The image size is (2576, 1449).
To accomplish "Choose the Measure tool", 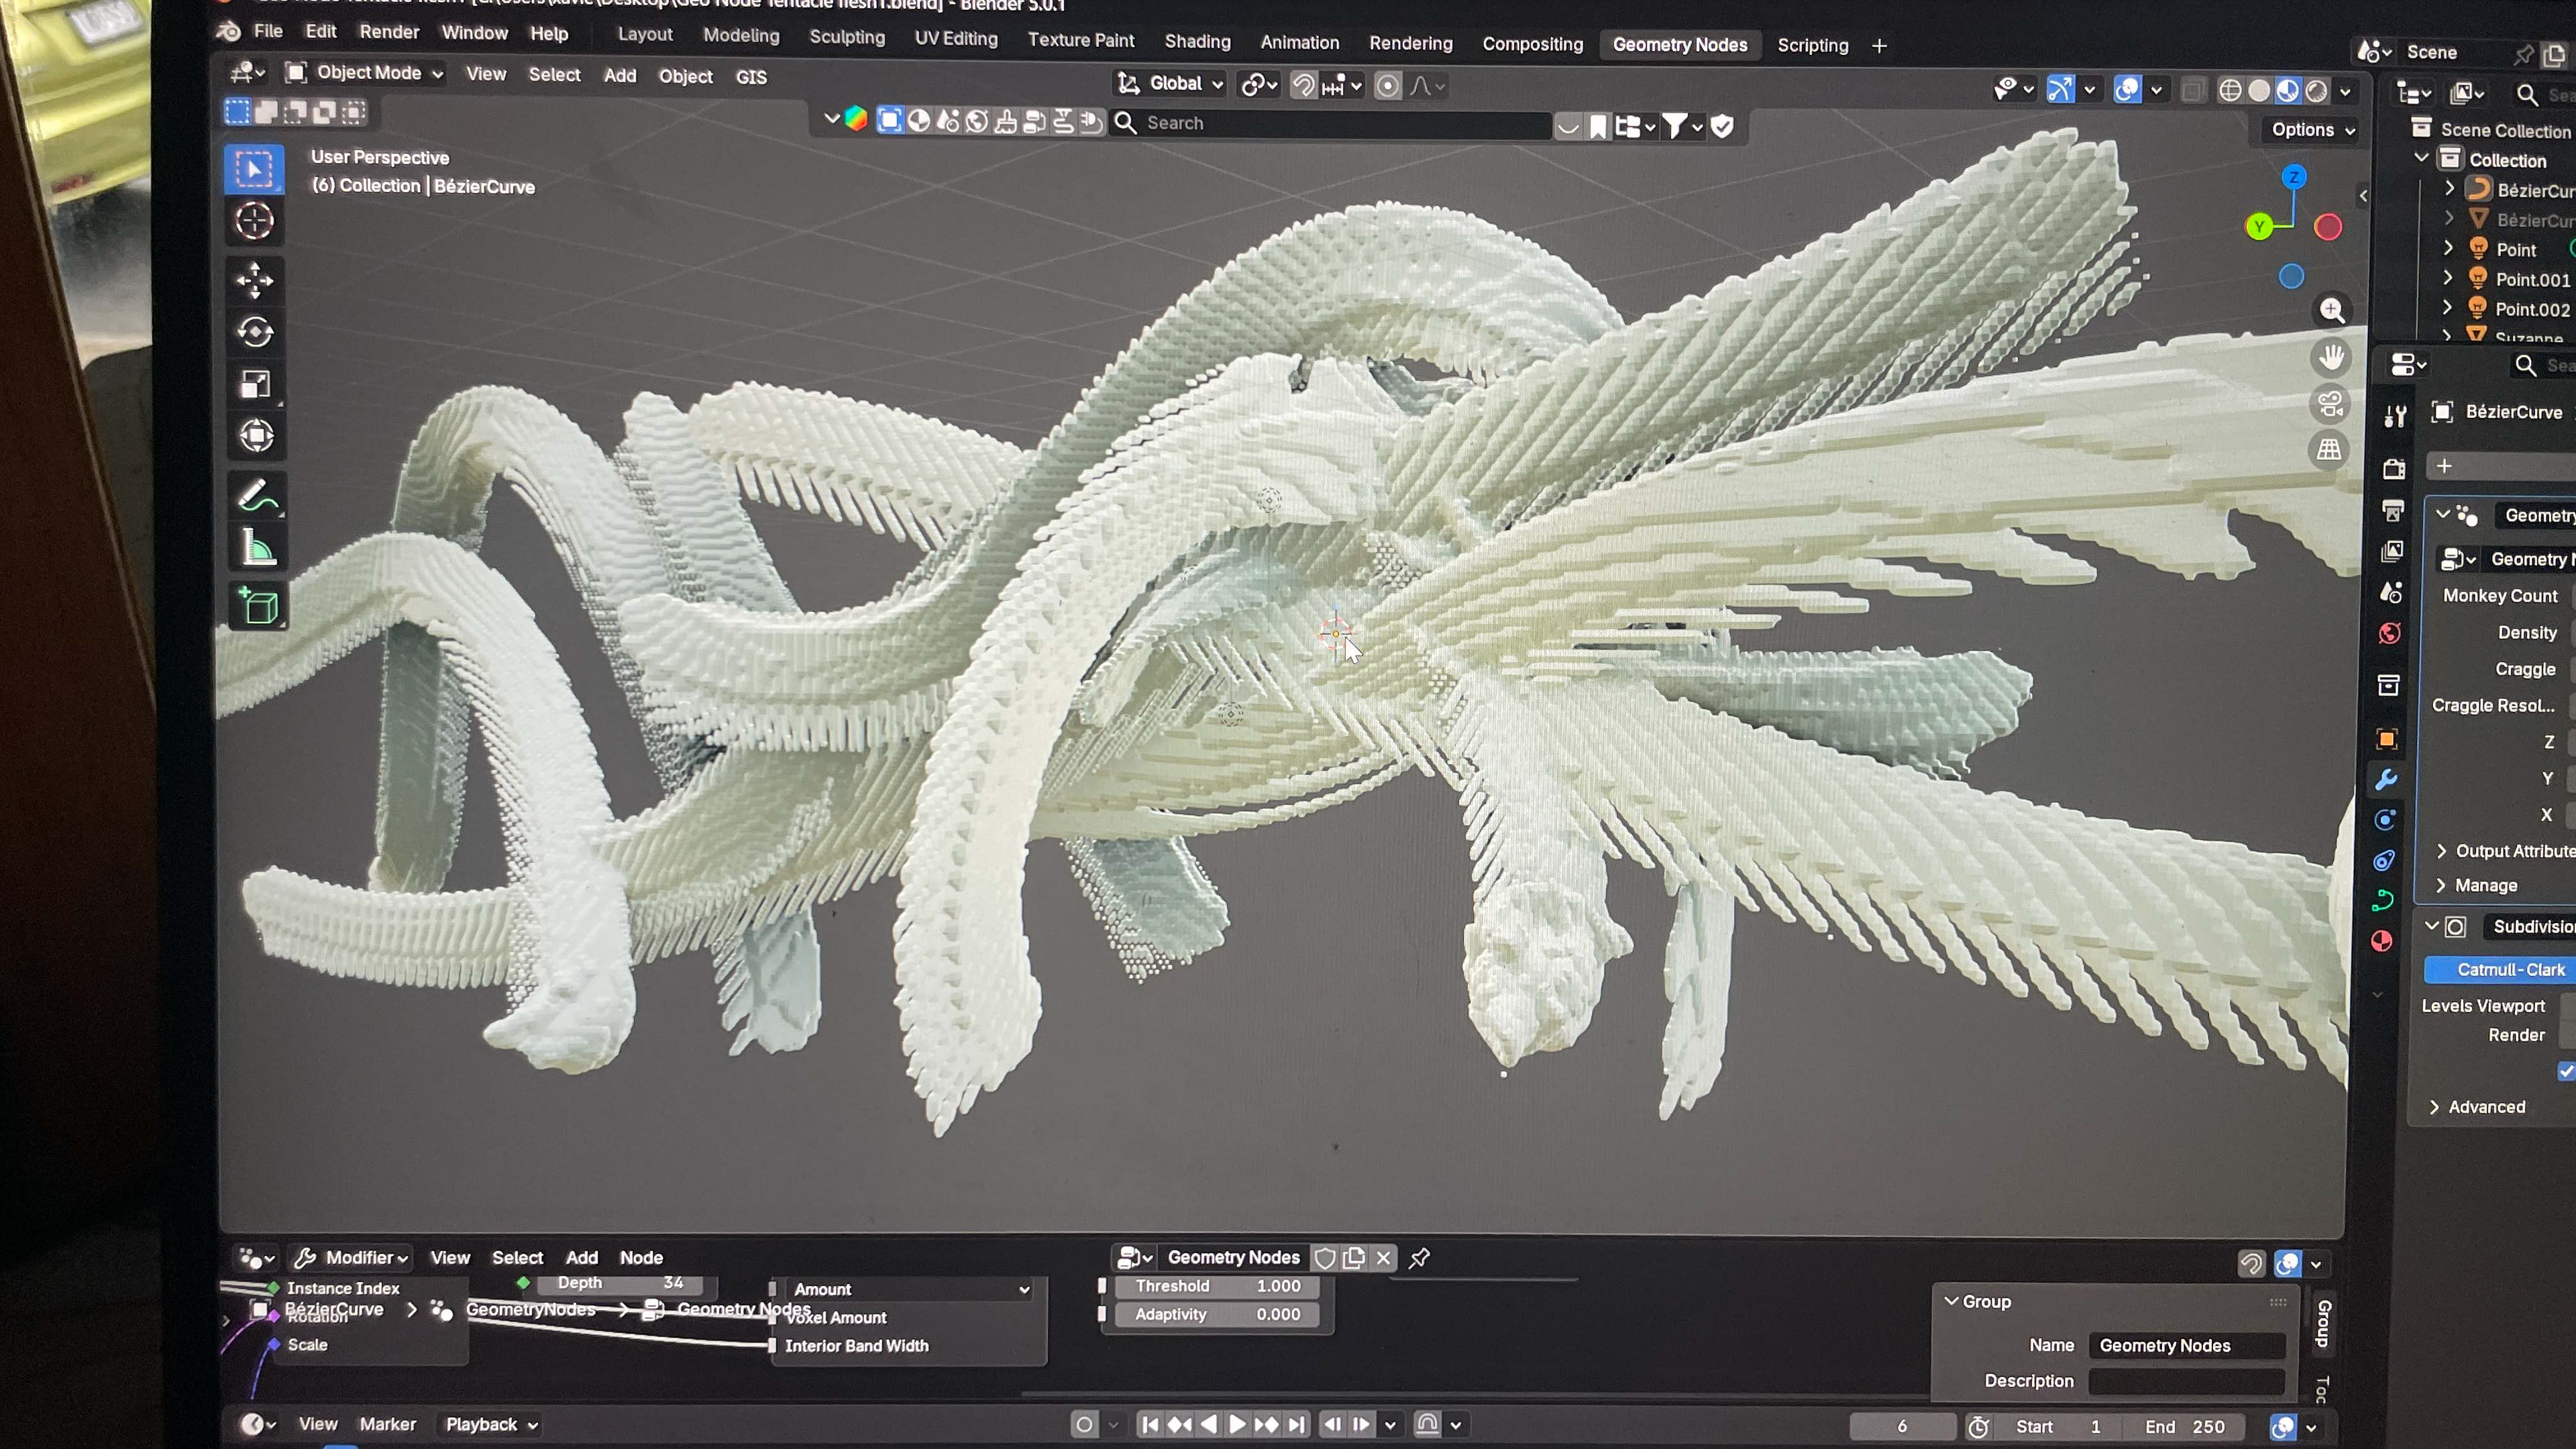I will pyautogui.click(x=257, y=549).
